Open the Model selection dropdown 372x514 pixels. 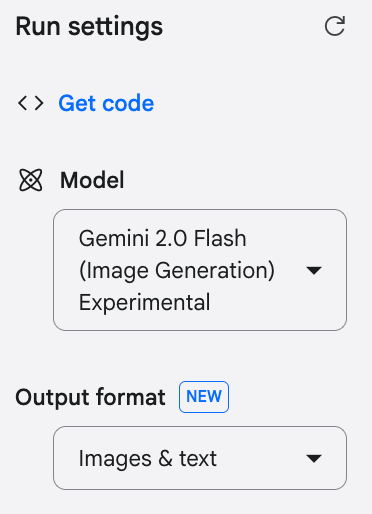point(200,270)
